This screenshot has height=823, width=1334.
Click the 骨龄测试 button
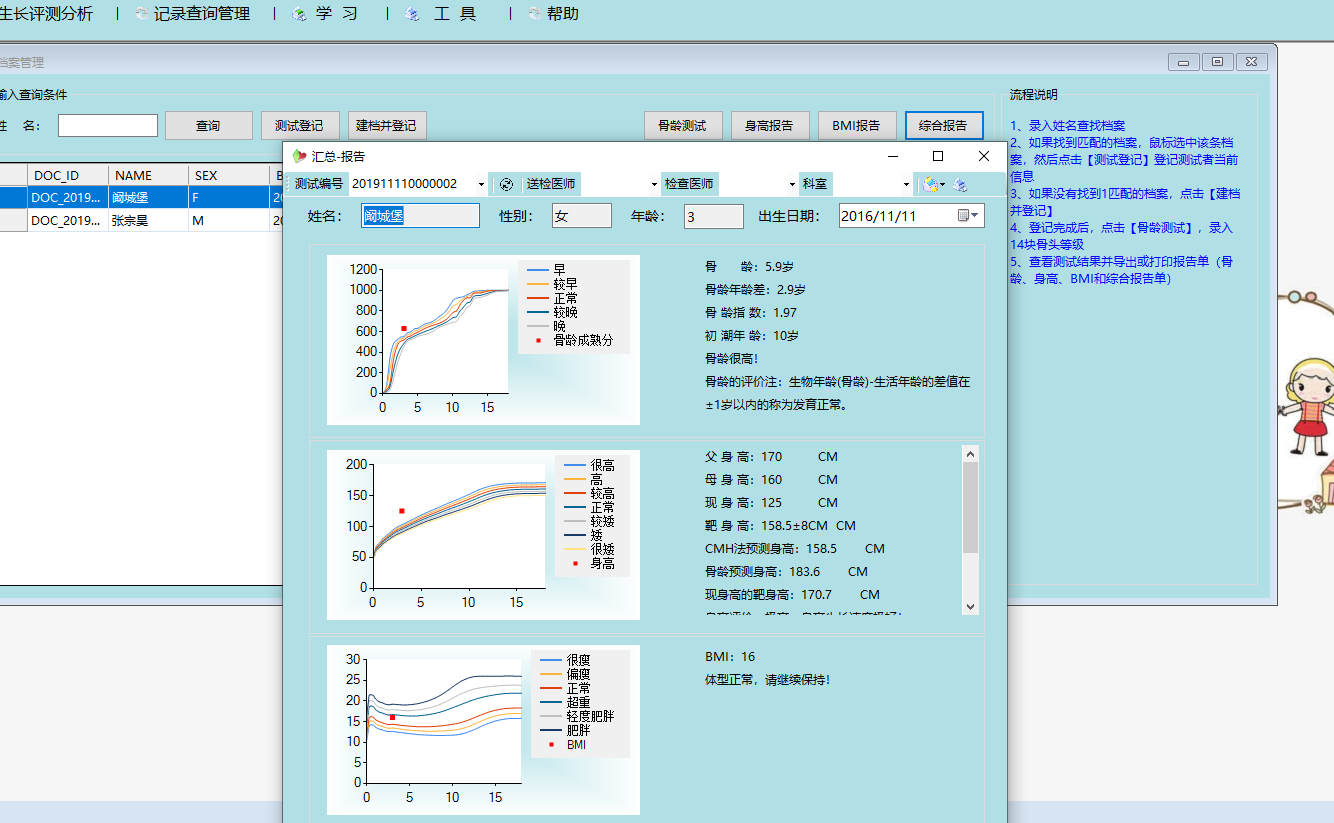[683, 126]
